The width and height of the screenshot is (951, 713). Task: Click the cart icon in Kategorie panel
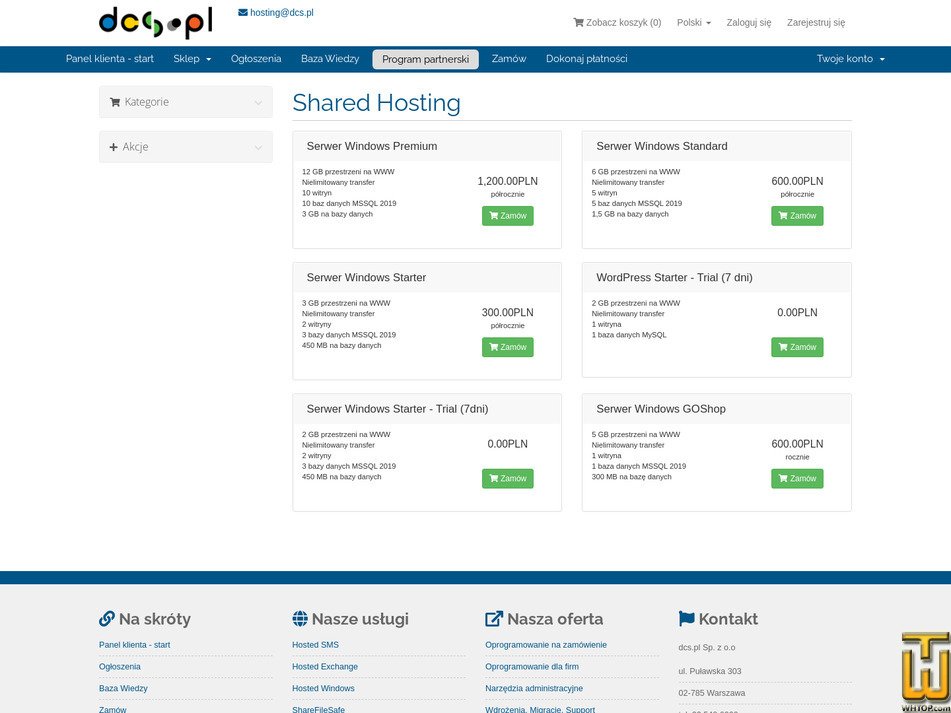(115, 102)
